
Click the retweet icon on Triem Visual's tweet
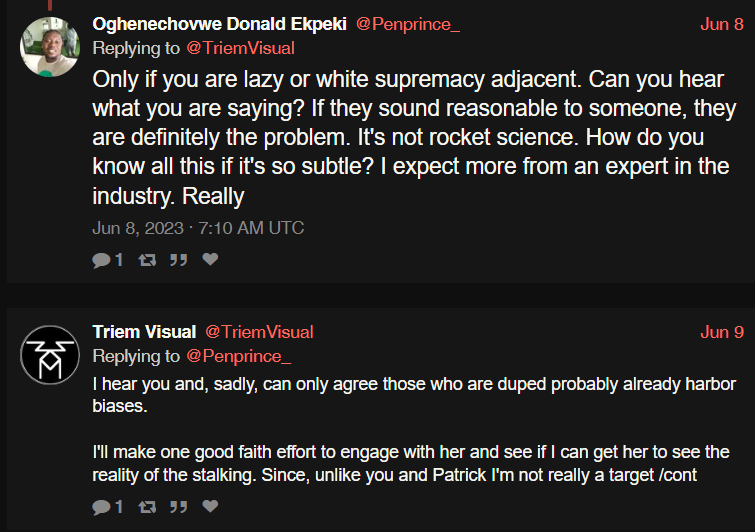tap(147, 507)
